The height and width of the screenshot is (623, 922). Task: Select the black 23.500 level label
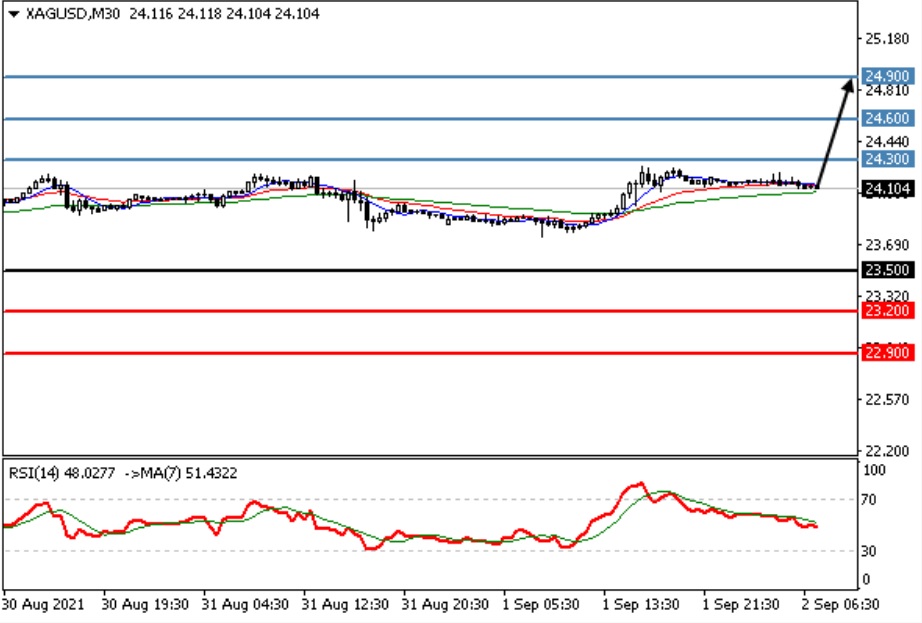[888, 270]
